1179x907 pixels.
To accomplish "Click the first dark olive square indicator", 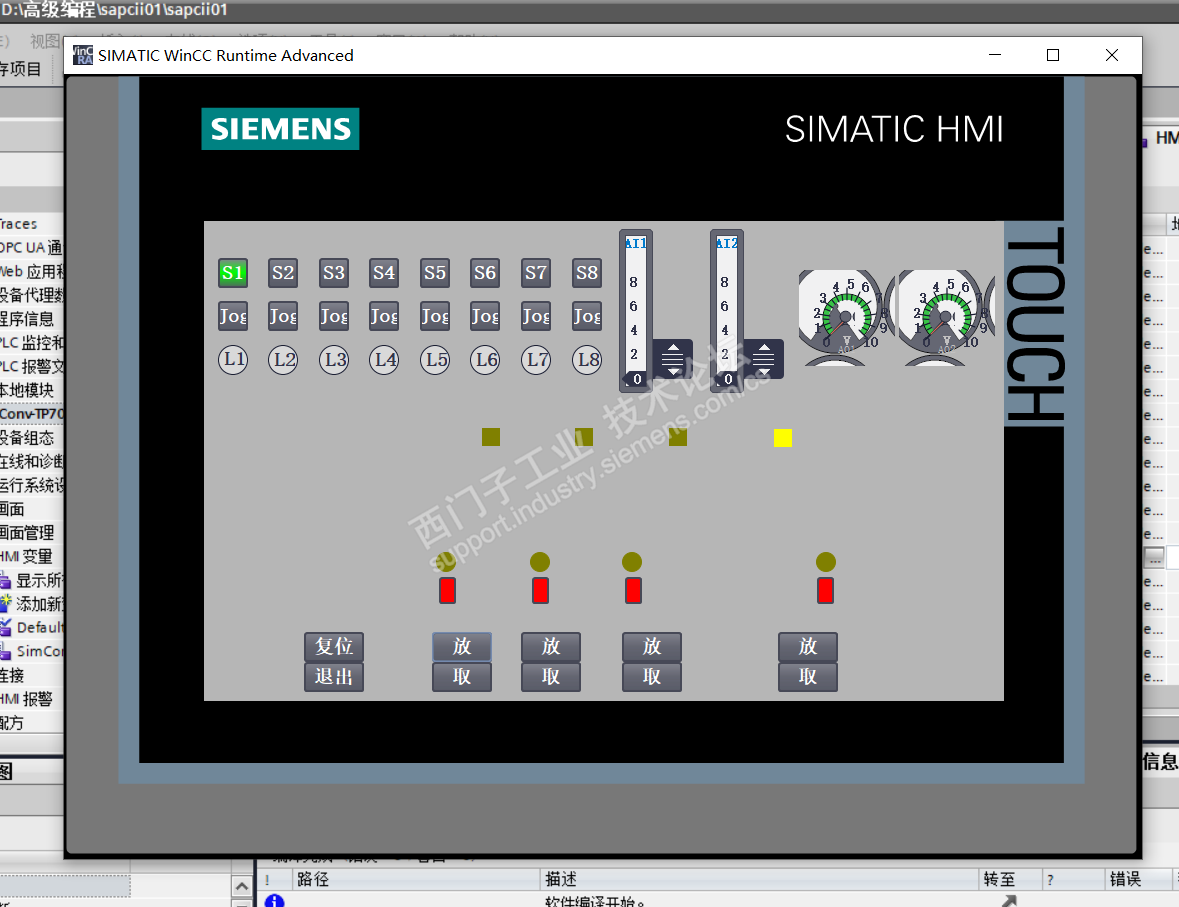I will point(491,437).
